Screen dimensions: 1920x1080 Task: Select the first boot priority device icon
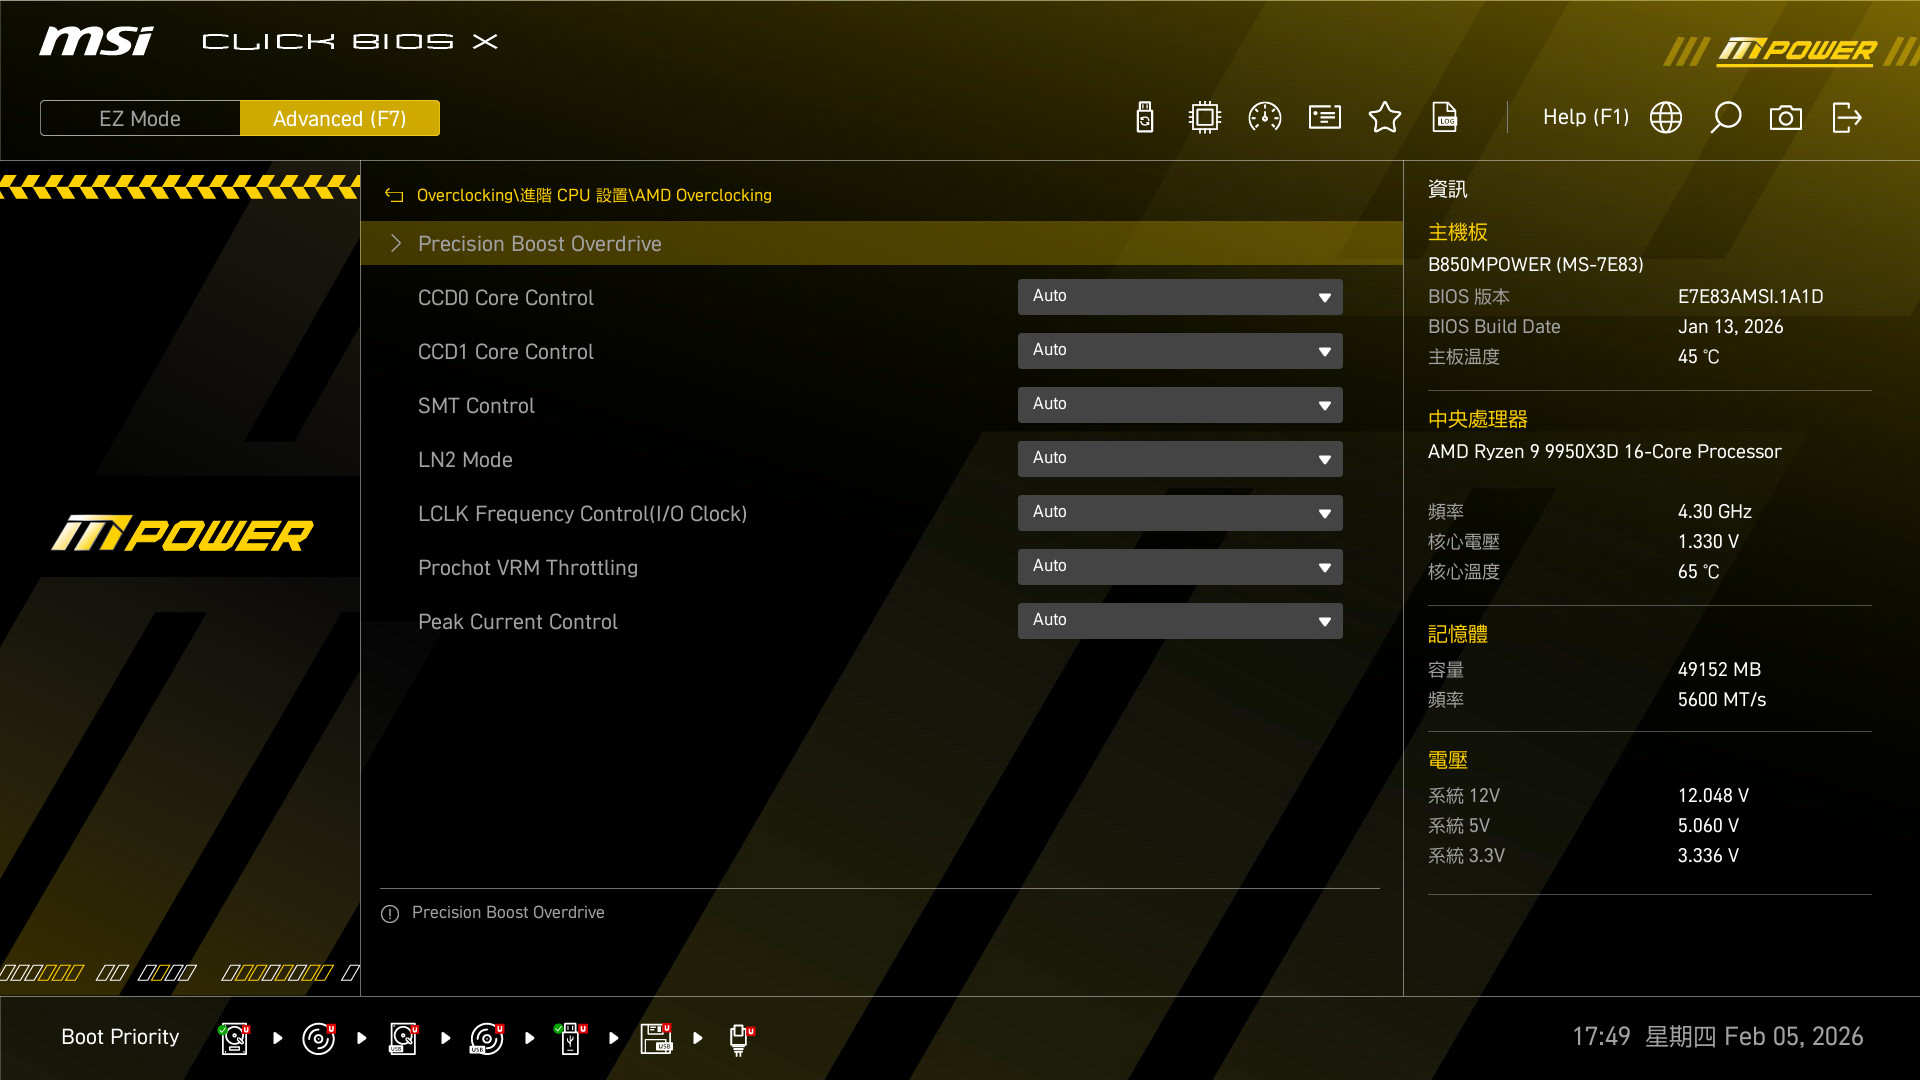point(234,1038)
